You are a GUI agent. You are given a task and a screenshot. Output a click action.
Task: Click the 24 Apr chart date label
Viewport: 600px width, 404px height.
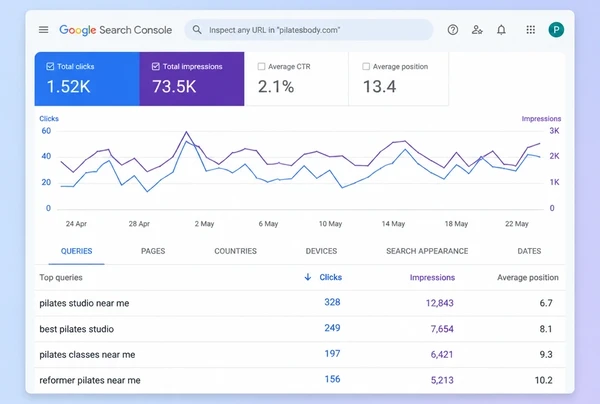(x=76, y=224)
